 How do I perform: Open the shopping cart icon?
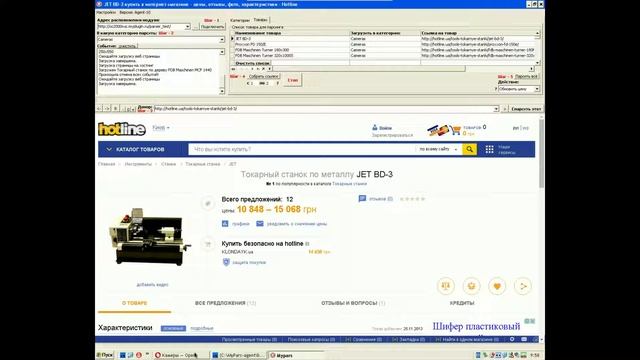tap(456, 131)
